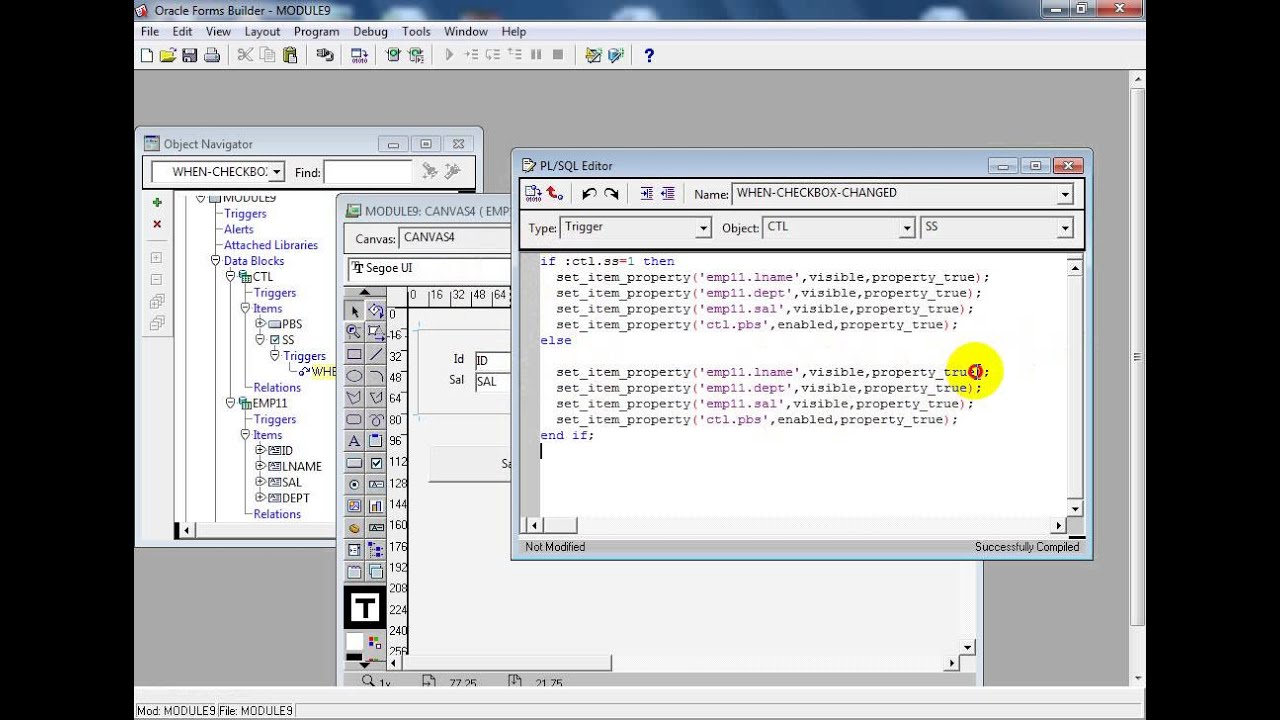Image resolution: width=1280 pixels, height=720 pixels.
Task: Open the Program menu
Action: (317, 31)
